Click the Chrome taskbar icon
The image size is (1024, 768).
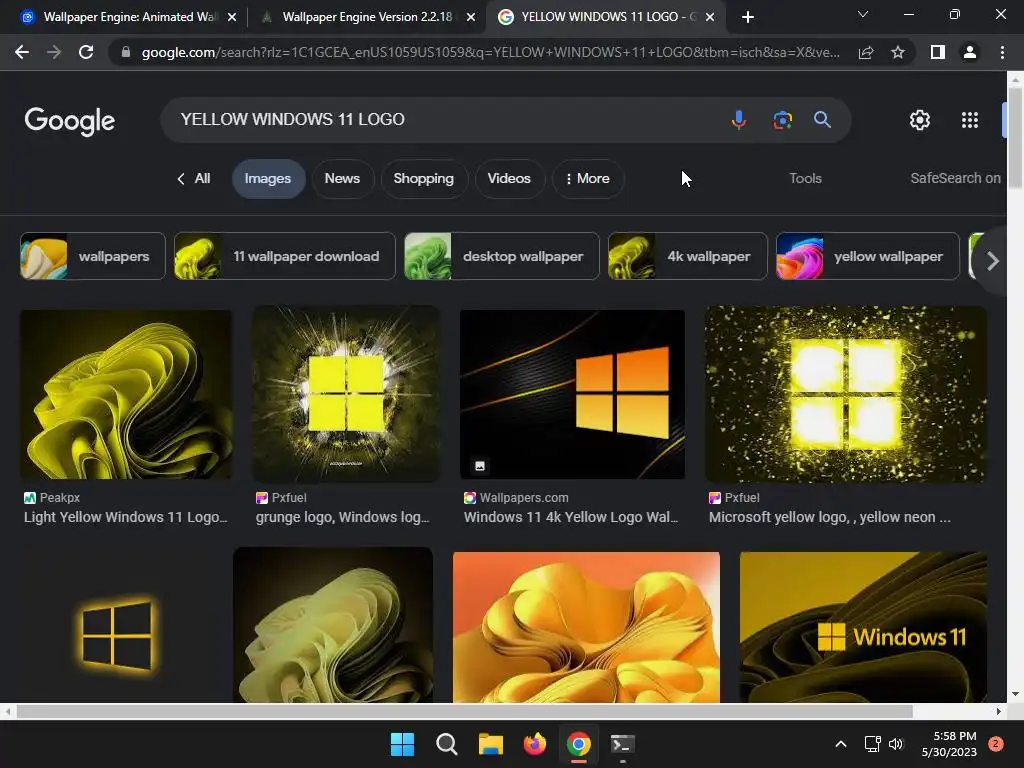pos(579,744)
